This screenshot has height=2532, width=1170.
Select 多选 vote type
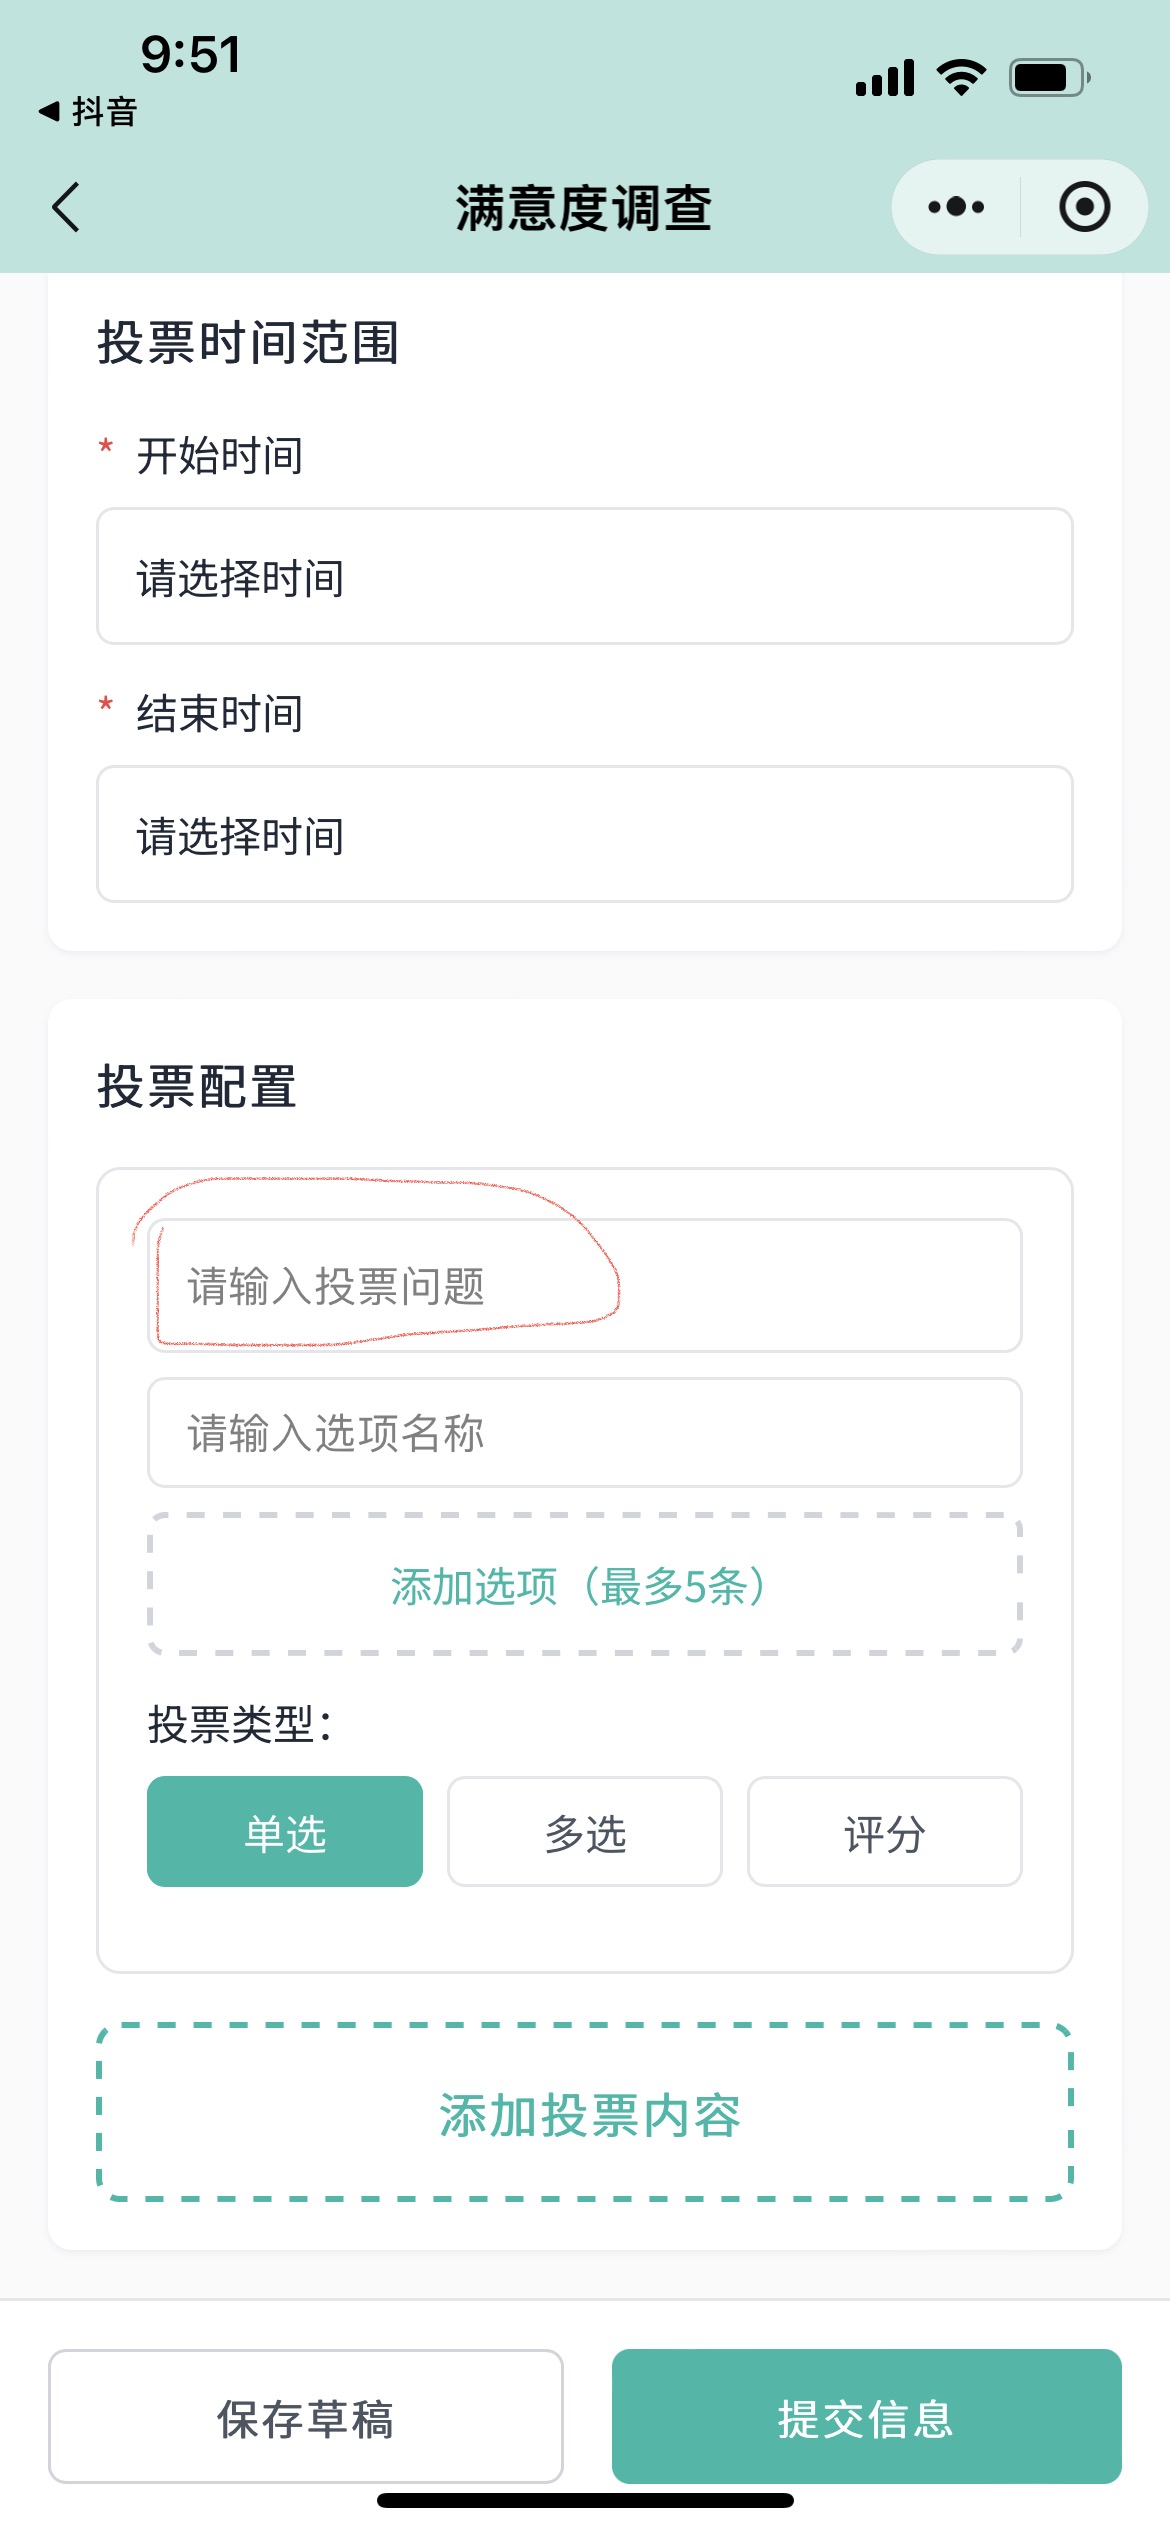(585, 1832)
